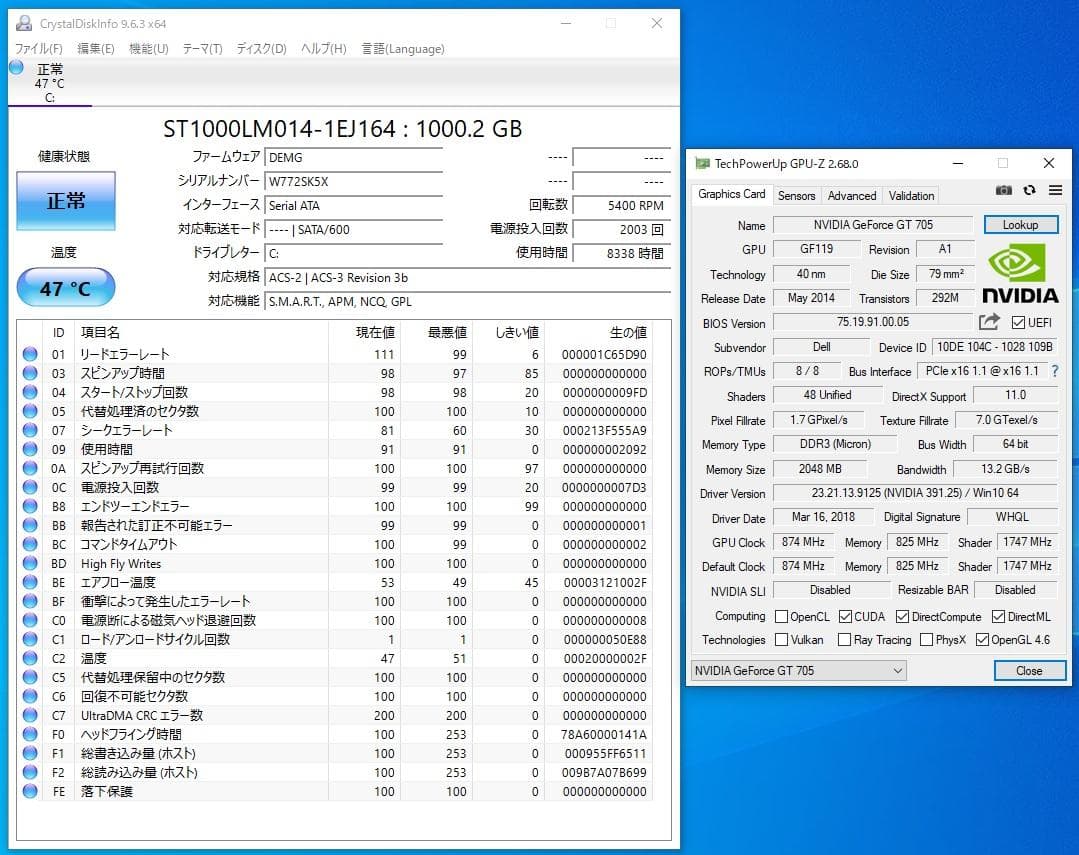
Task: Click the BIOS version share/export icon
Action: 989,322
